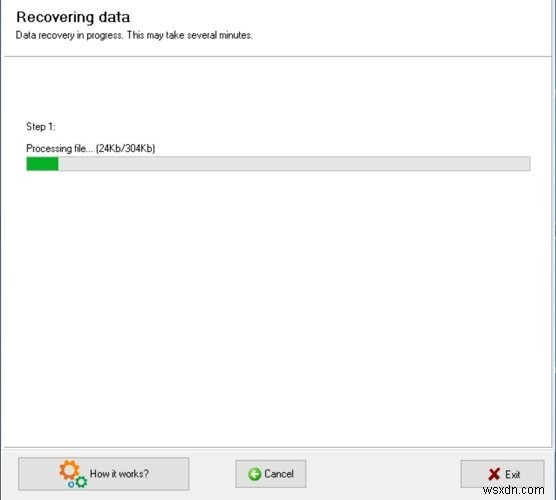Open the "How it works?" help
Image resolution: width=556 pixels, height=500 pixels.
coord(104,474)
